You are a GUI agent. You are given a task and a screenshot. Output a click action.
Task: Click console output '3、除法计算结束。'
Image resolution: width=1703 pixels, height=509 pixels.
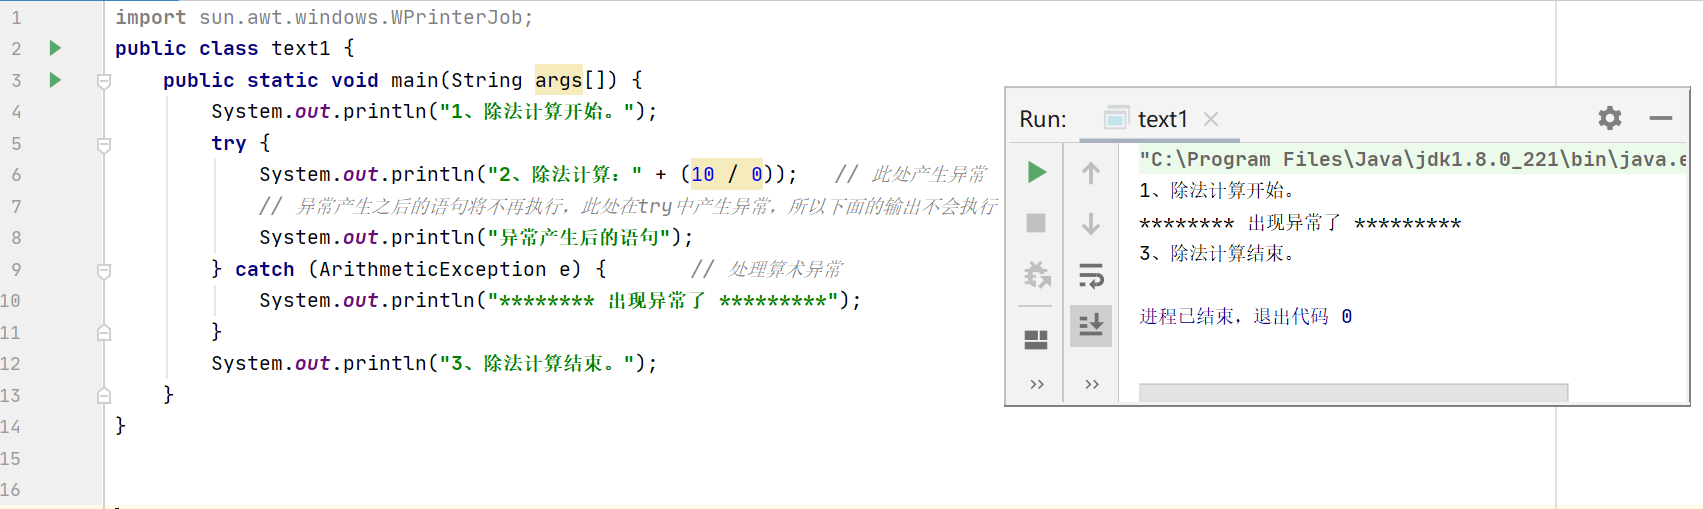[1218, 253]
